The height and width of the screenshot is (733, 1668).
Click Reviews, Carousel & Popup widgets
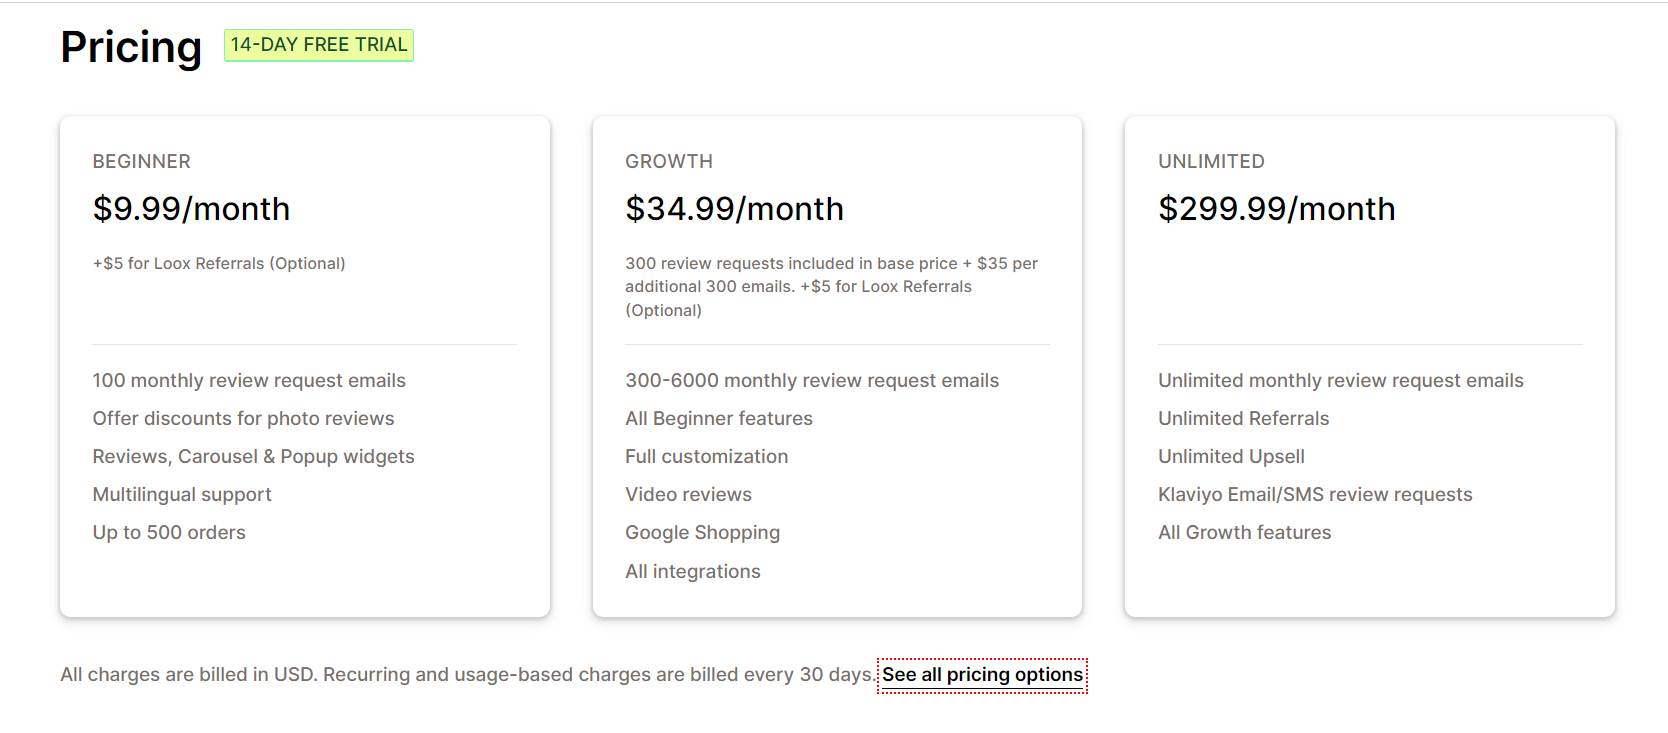pyautogui.click(x=253, y=457)
